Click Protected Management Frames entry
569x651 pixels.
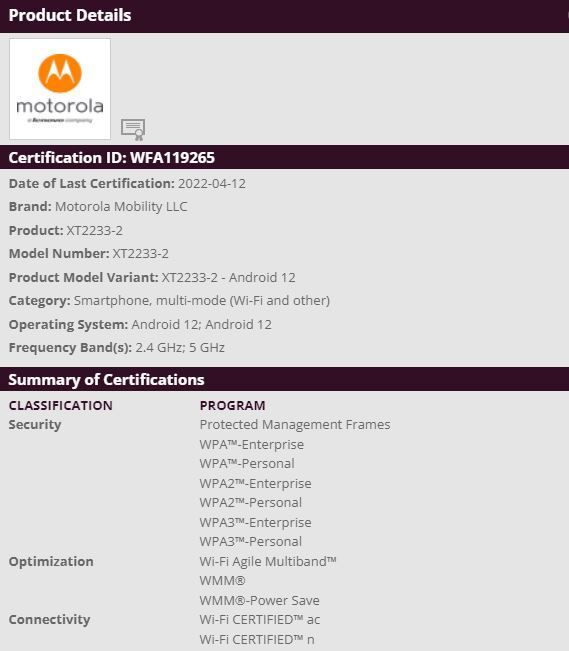295,424
